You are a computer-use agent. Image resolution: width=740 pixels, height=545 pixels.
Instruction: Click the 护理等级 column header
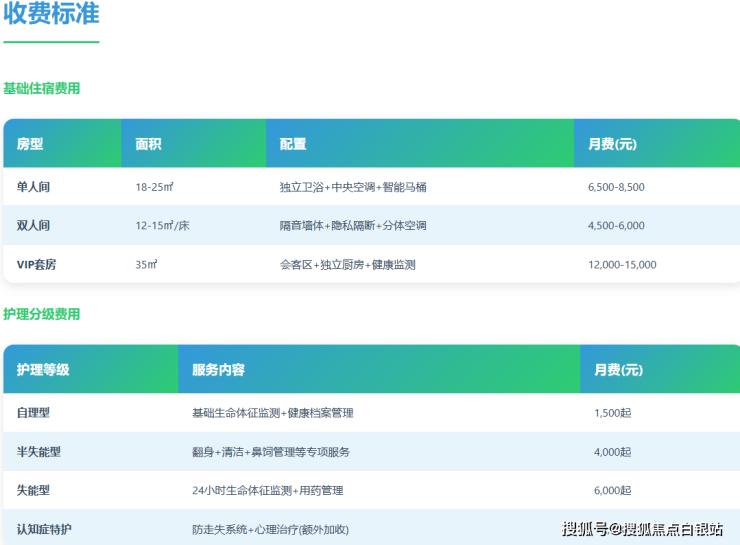[43, 370]
